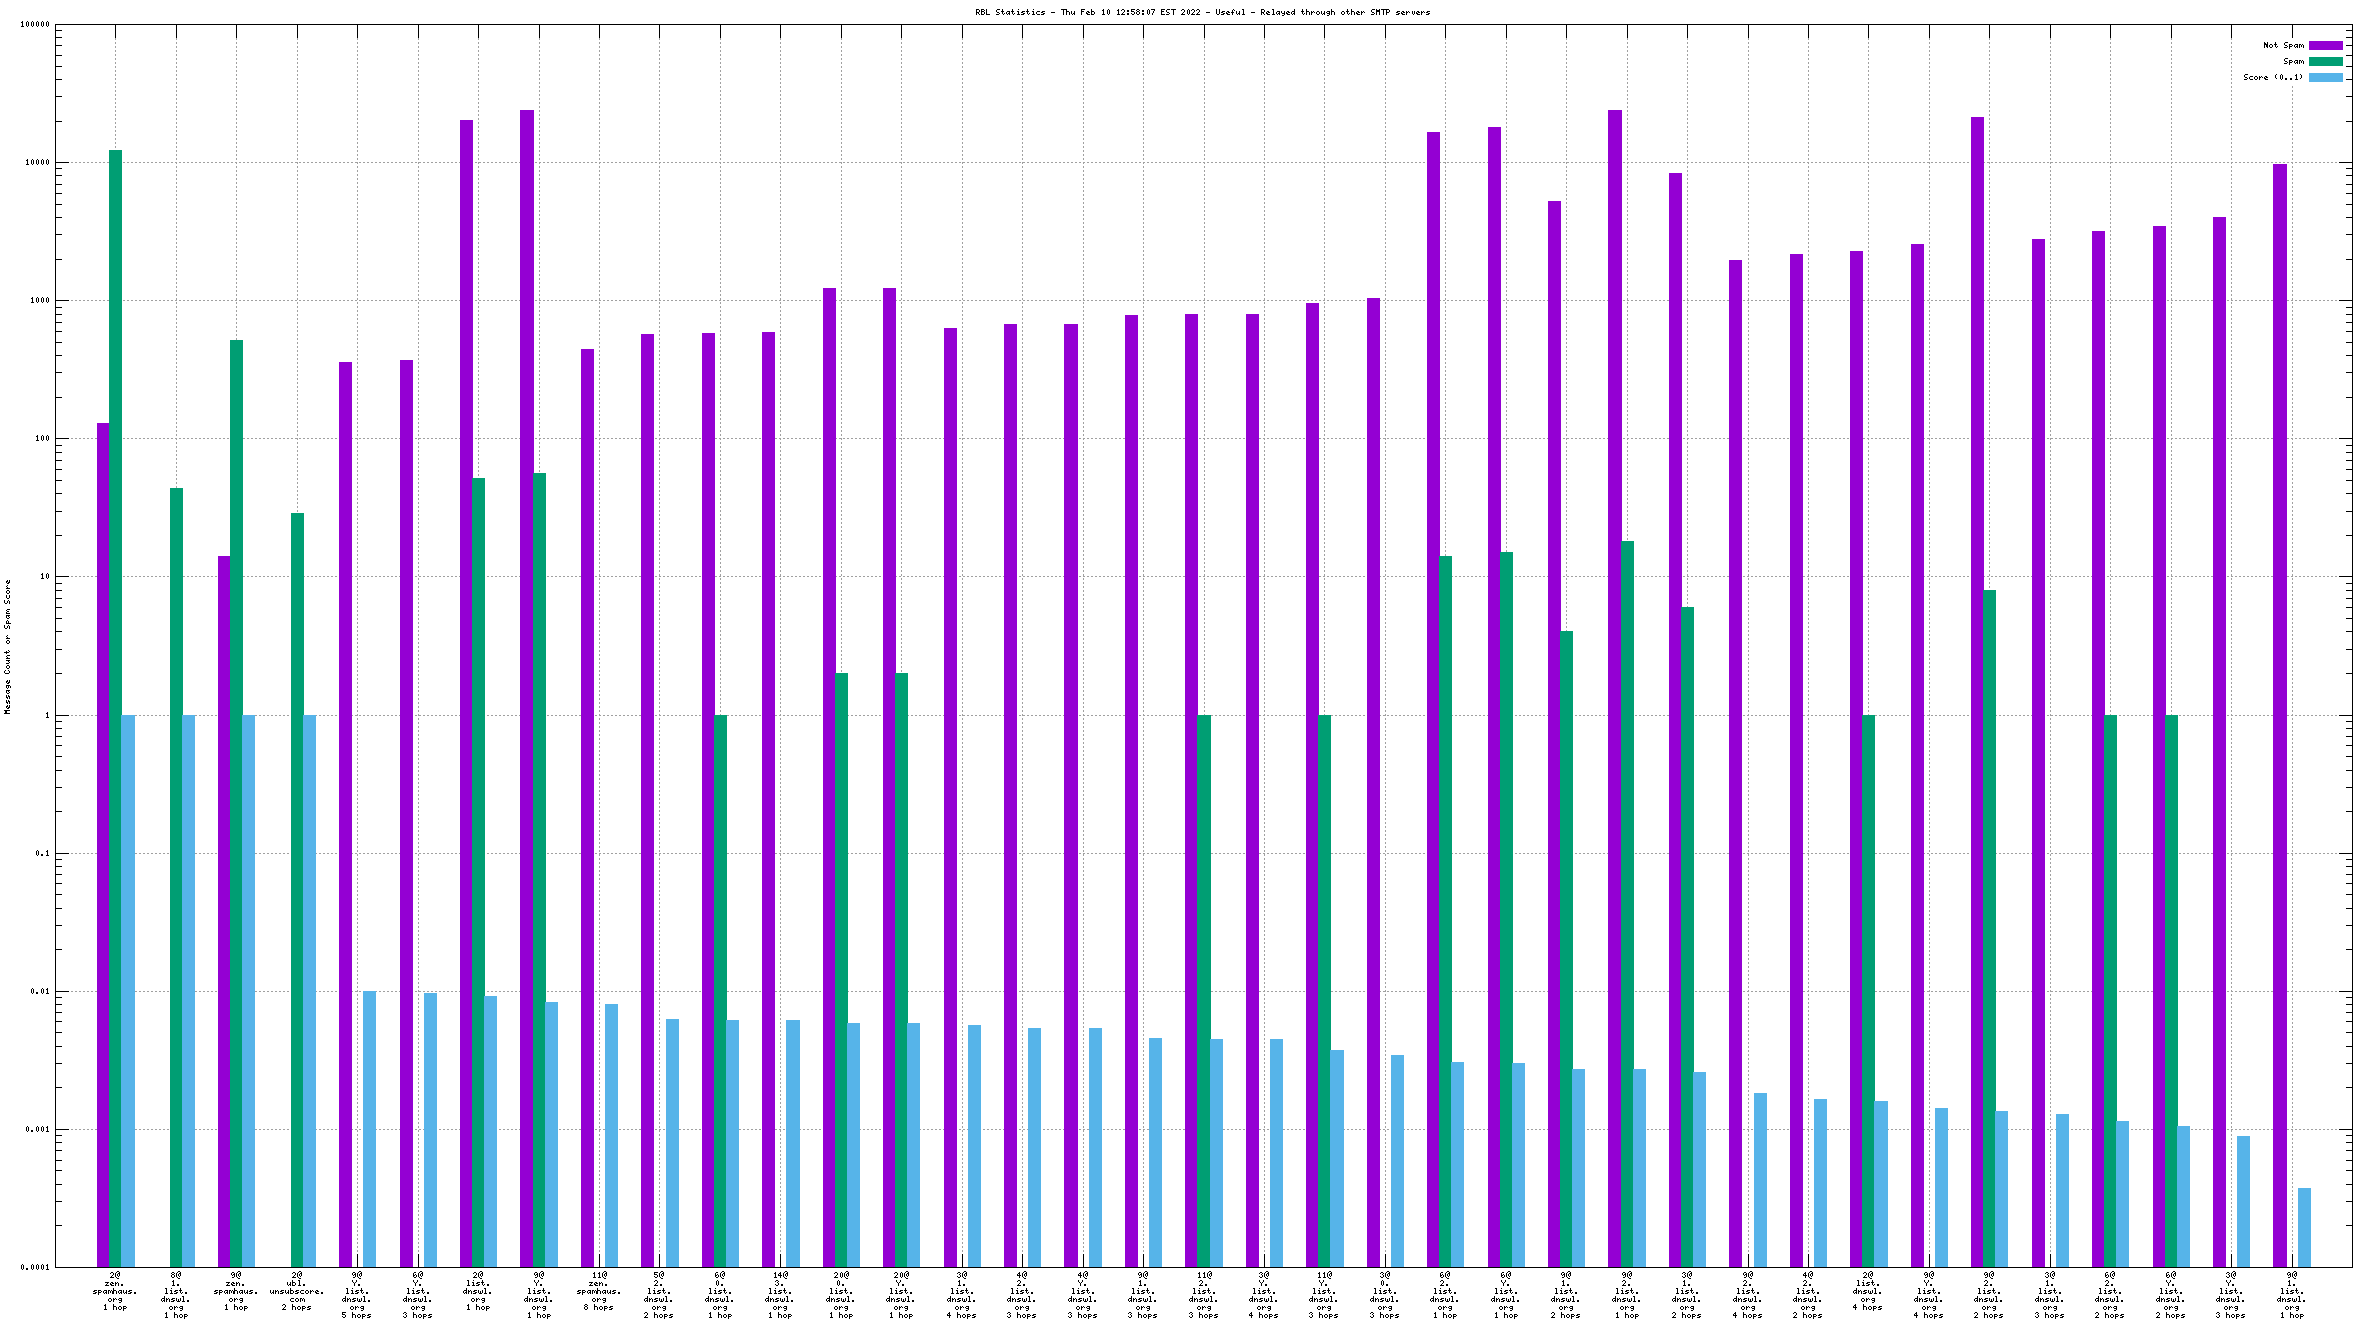
Task: Click the first purple Not Spam bar
Action: [x=102, y=845]
